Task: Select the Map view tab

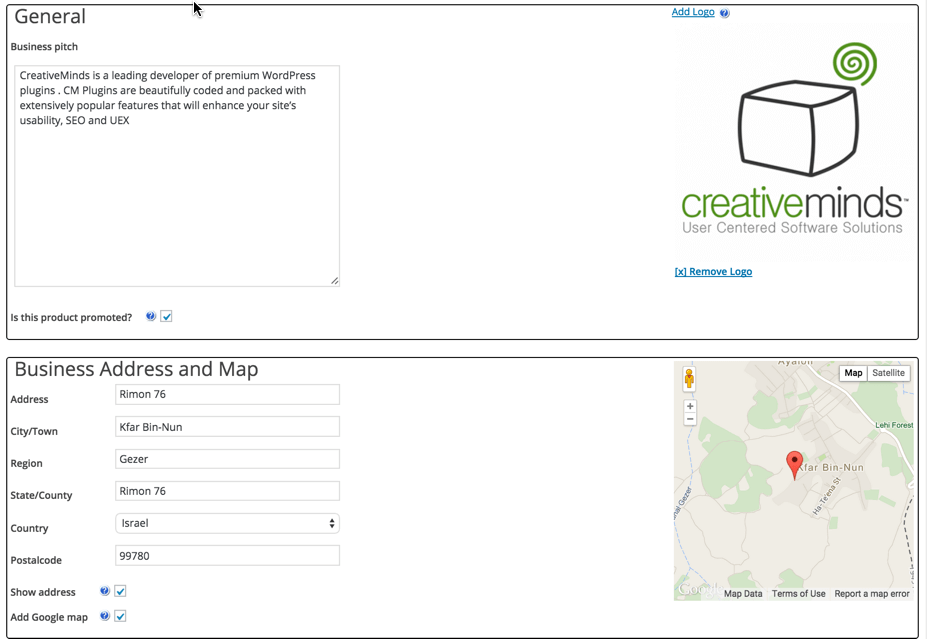Action: point(853,373)
